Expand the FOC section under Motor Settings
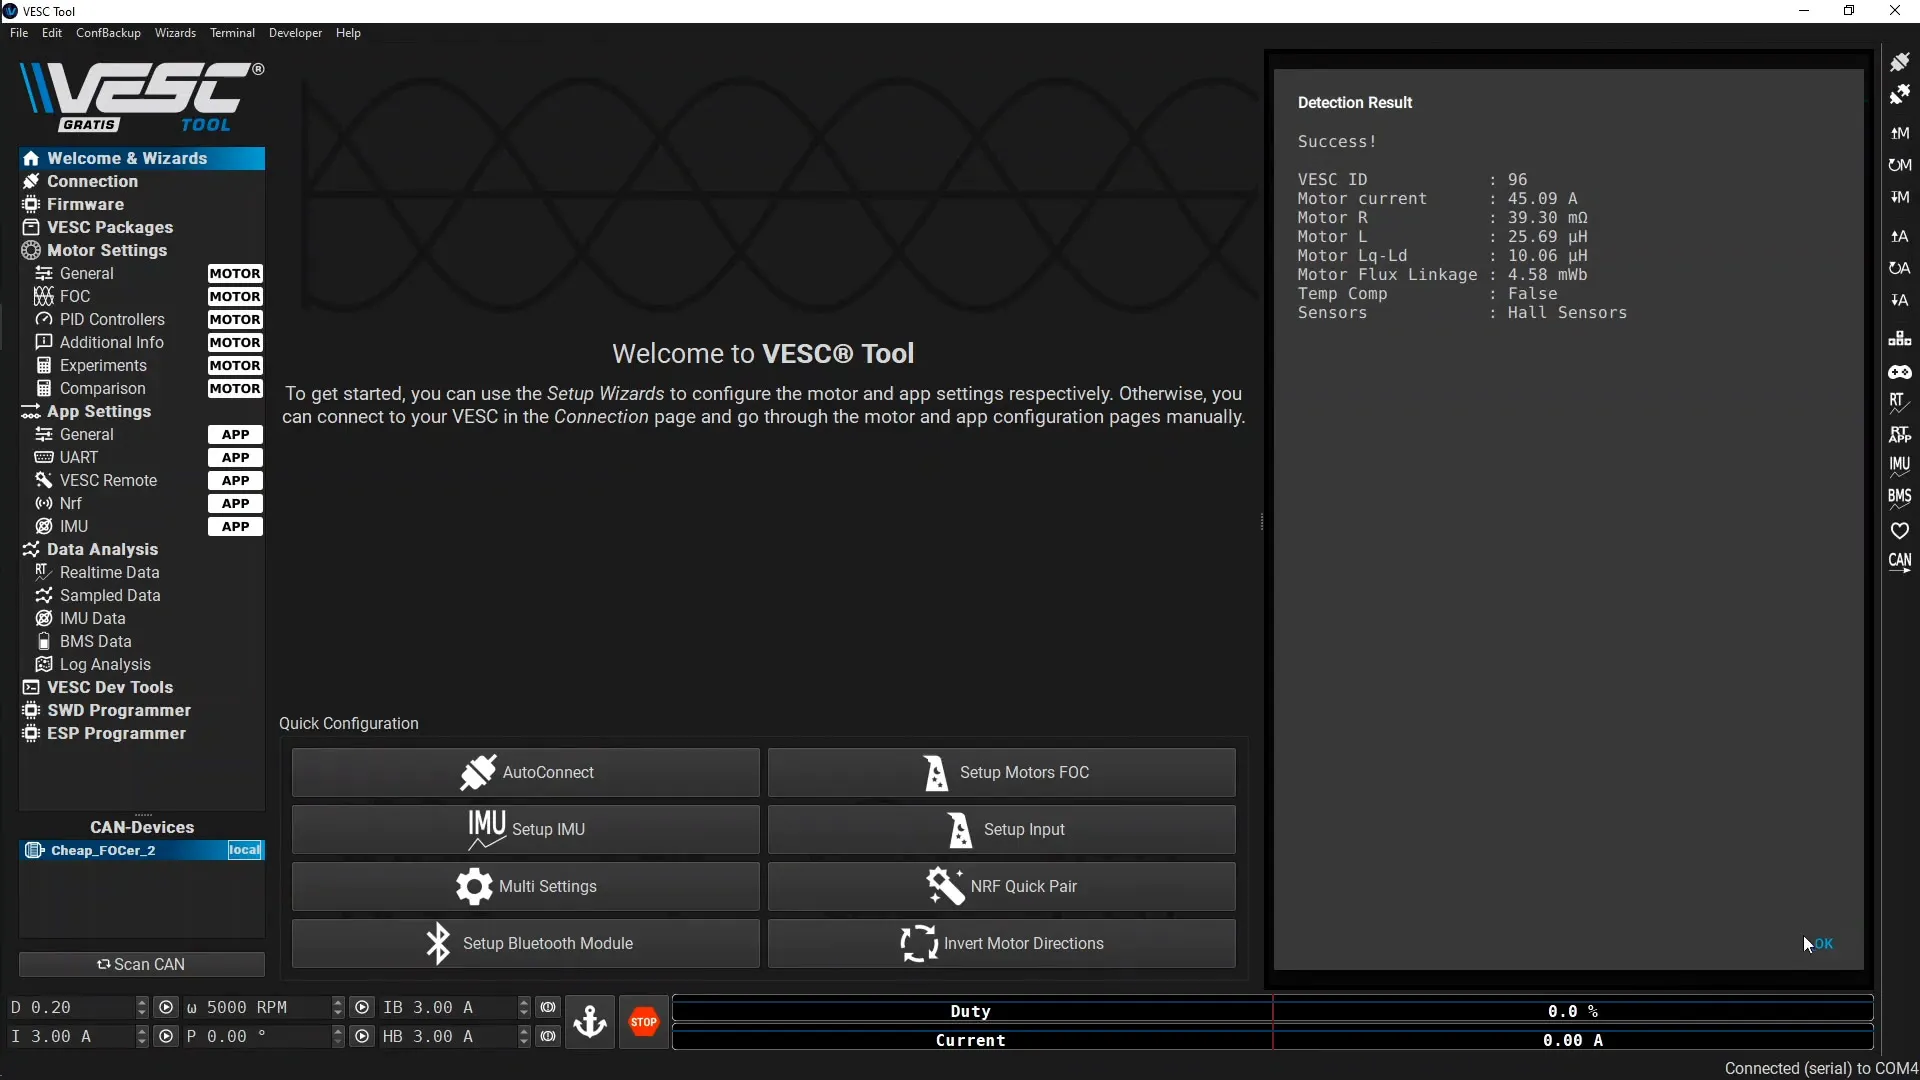This screenshot has width=1920, height=1080. pos(73,296)
